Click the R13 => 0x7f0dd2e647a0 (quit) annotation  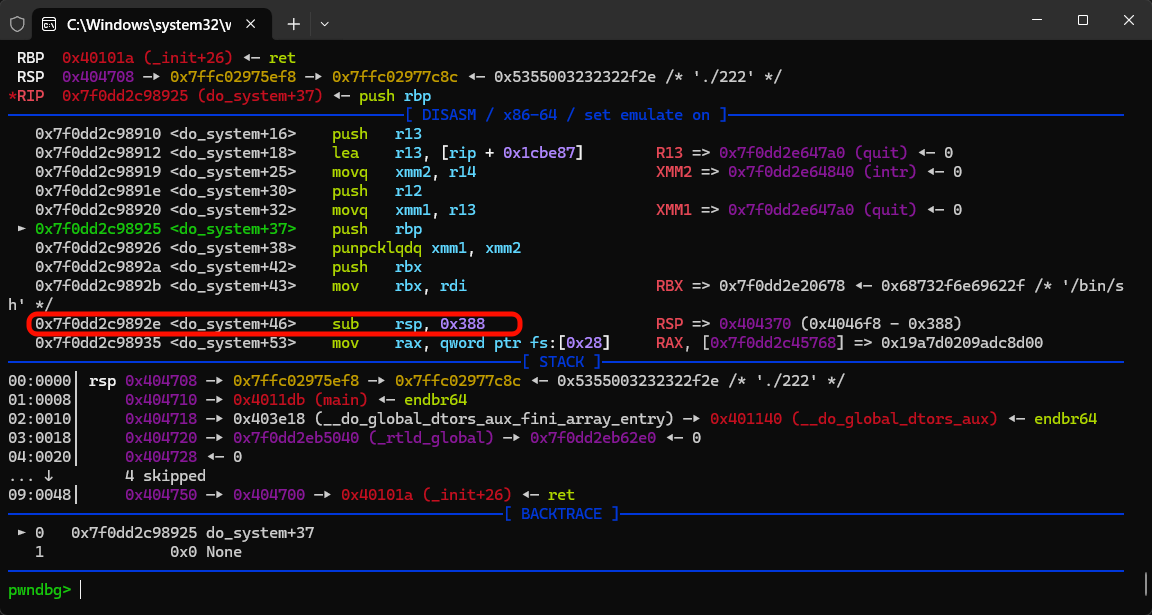point(804,153)
